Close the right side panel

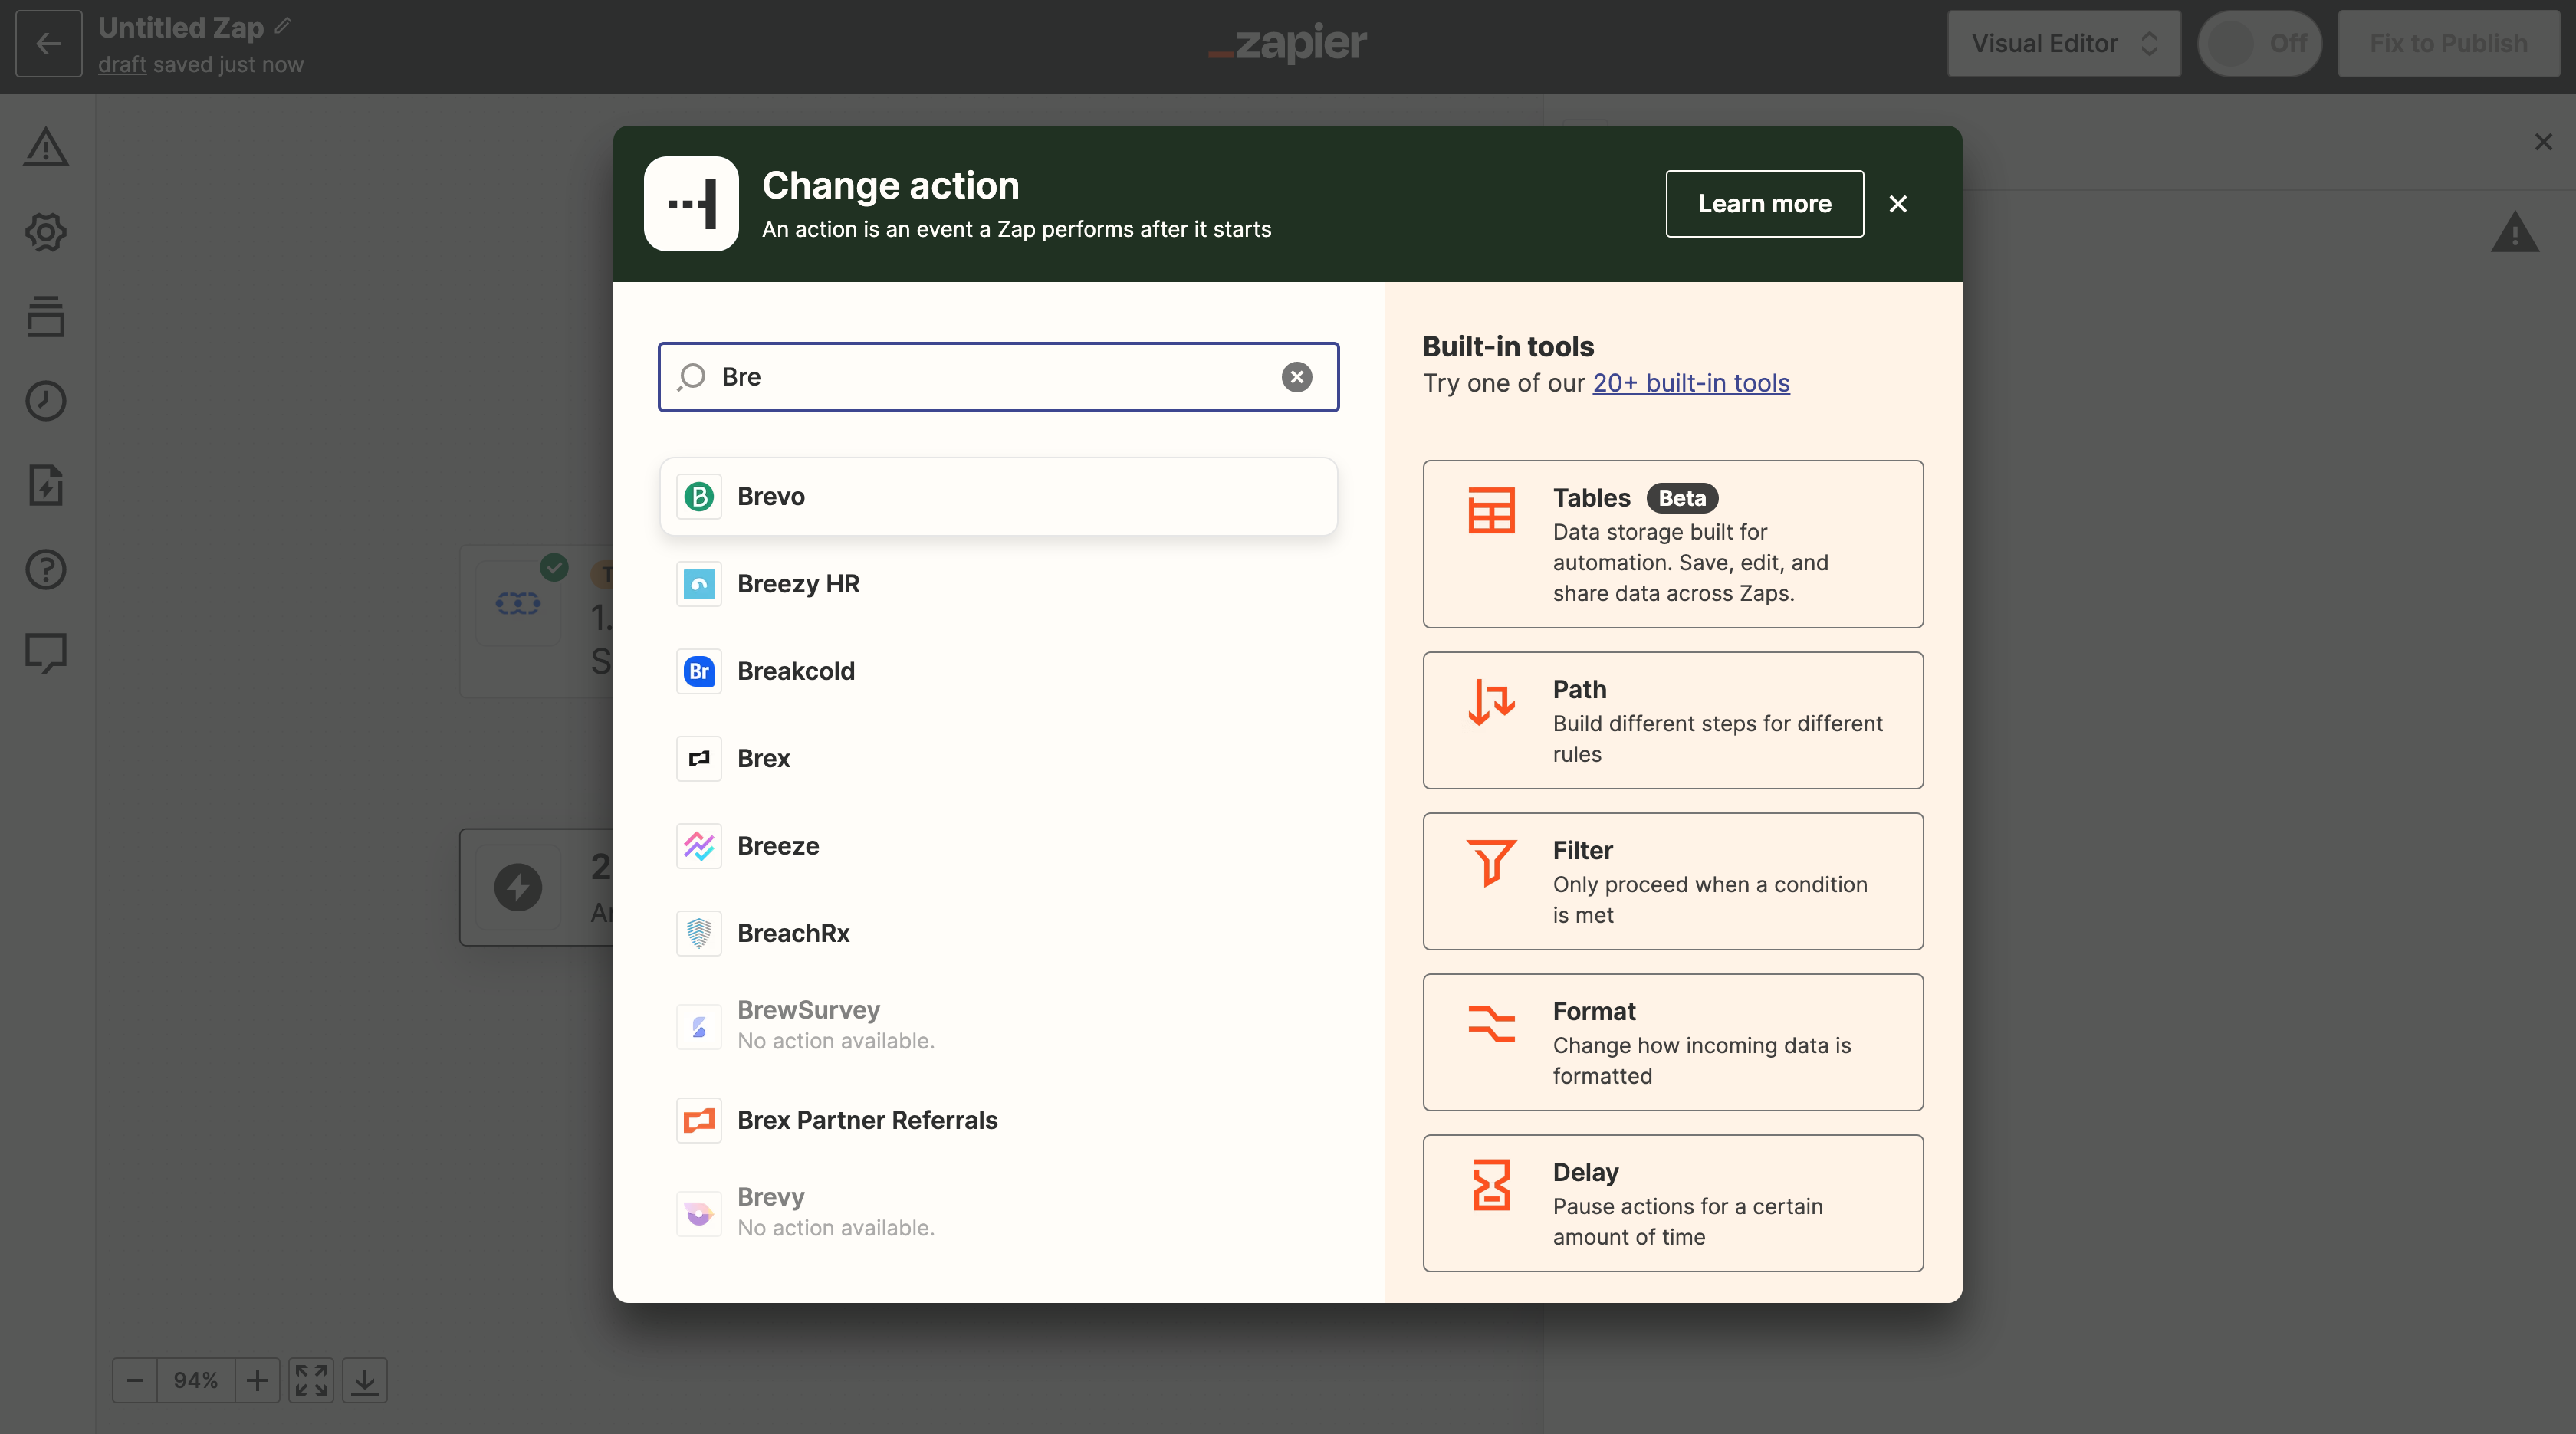click(x=2543, y=142)
